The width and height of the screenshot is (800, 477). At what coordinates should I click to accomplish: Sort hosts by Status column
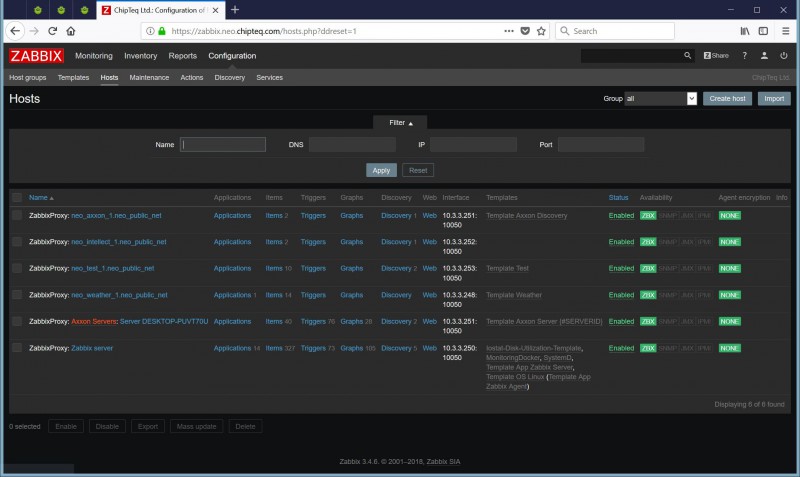tap(618, 197)
